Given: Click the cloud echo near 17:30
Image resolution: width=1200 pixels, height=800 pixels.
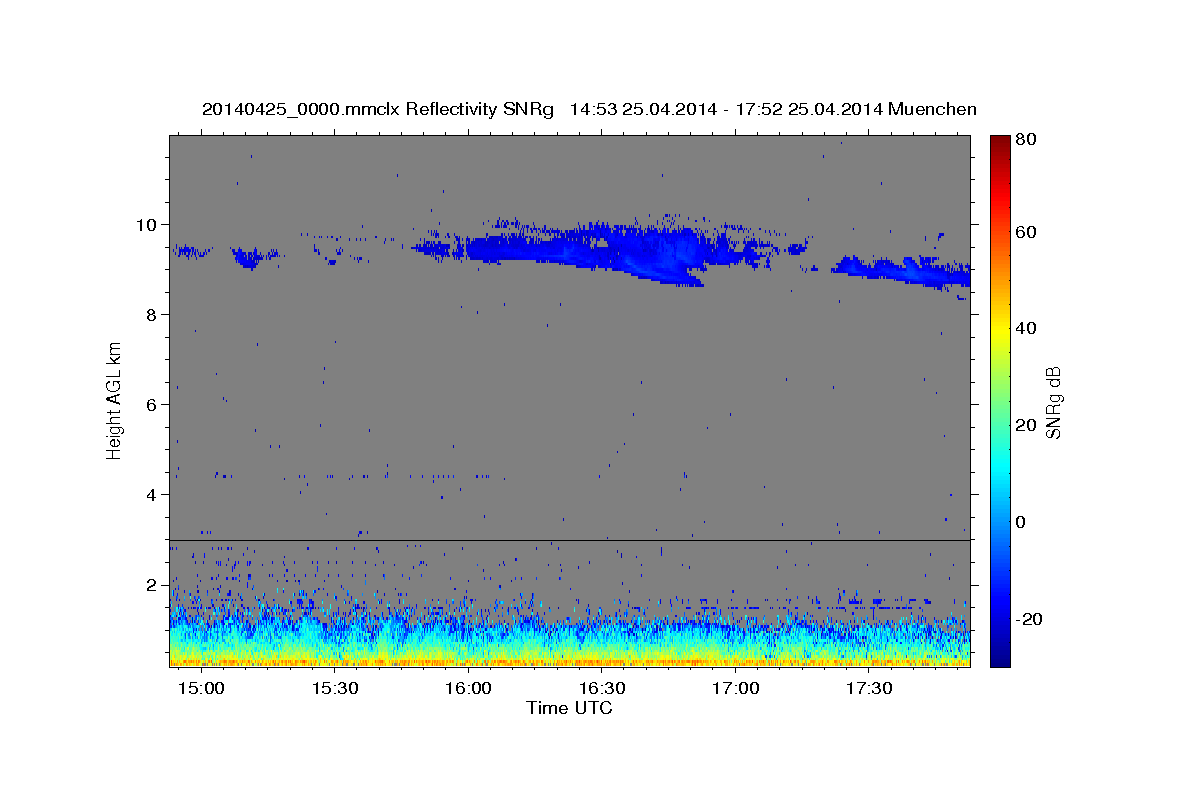Looking at the screenshot, I should coord(900,272).
